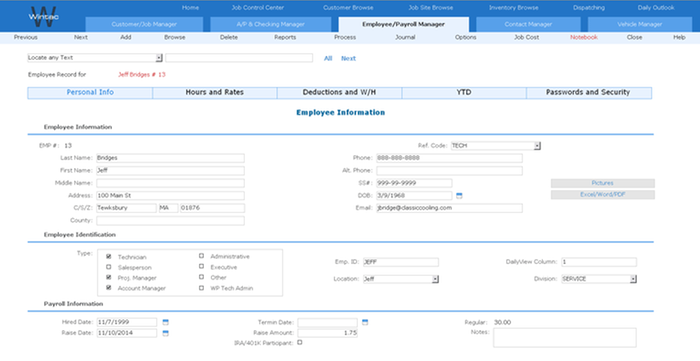The width and height of the screenshot is (700, 361).
Task: Open the Ref. Code dropdown
Action: point(537,146)
